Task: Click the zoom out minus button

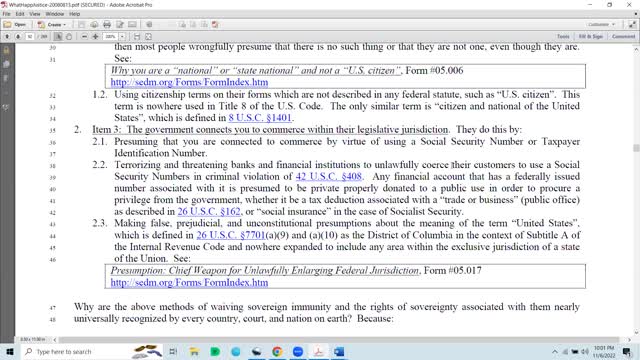Action: 84,36
